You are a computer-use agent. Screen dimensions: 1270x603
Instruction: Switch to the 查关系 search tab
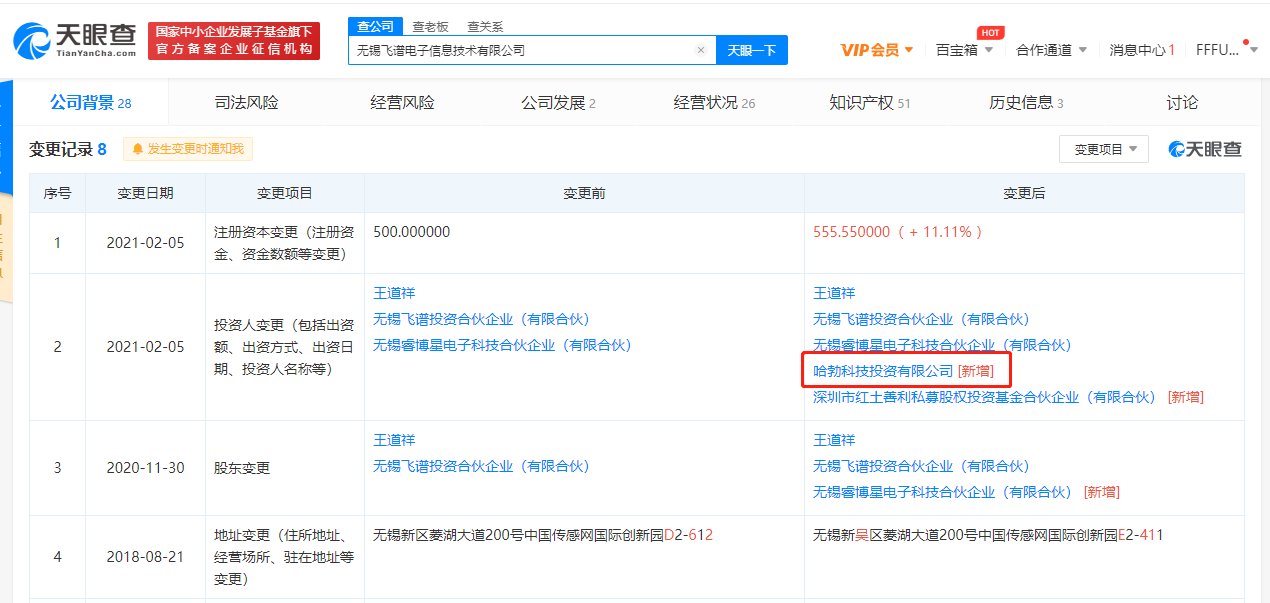pyautogui.click(x=485, y=26)
